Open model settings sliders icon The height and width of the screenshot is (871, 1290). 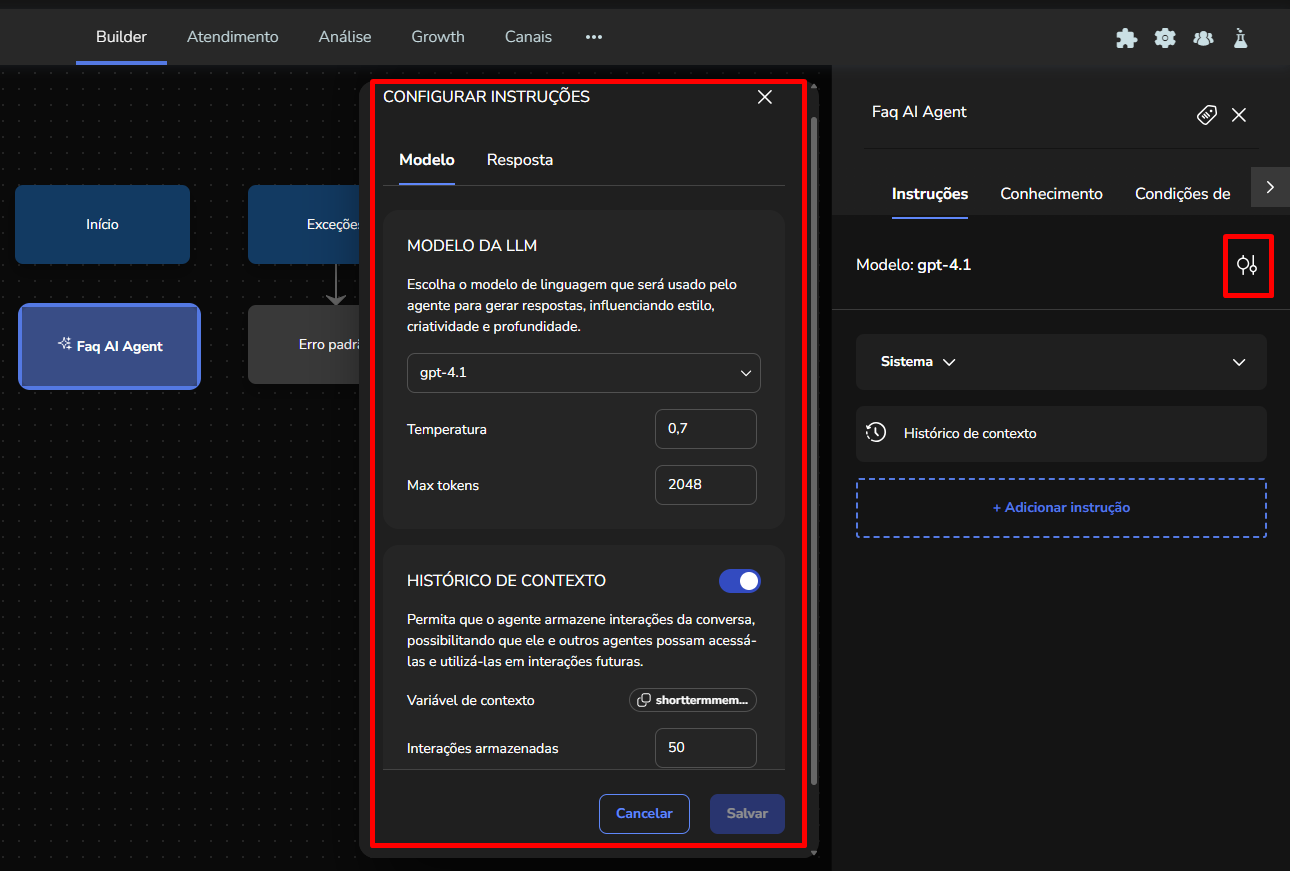1247,265
